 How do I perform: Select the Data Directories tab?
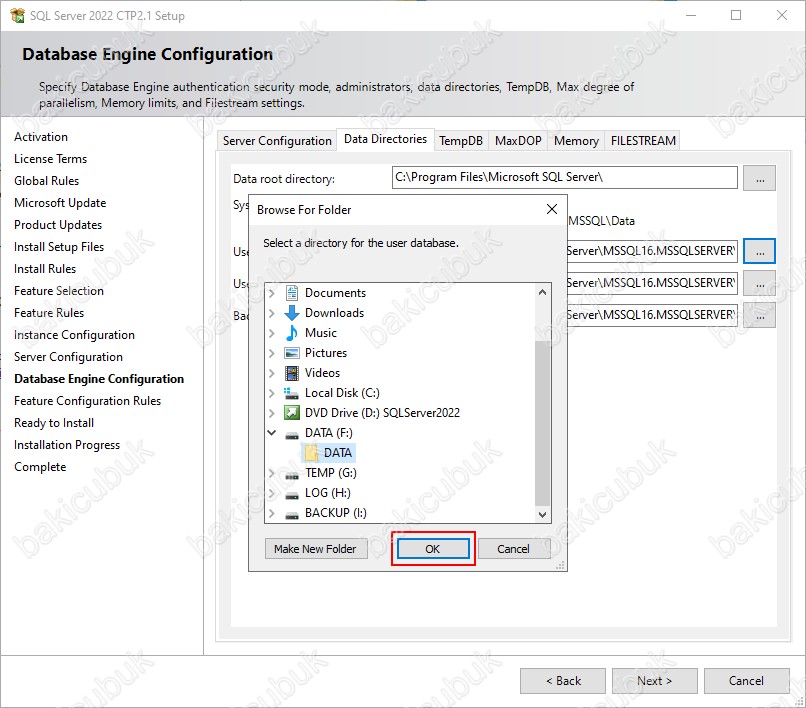(x=386, y=139)
